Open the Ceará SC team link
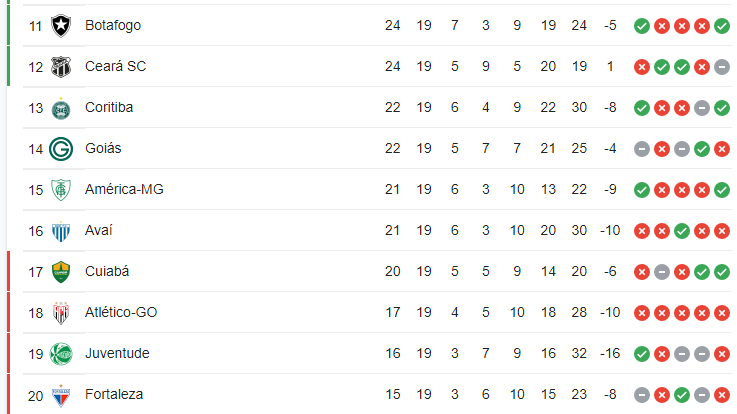Image resolution: width=737 pixels, height=414 pixels. coord(116,66)
